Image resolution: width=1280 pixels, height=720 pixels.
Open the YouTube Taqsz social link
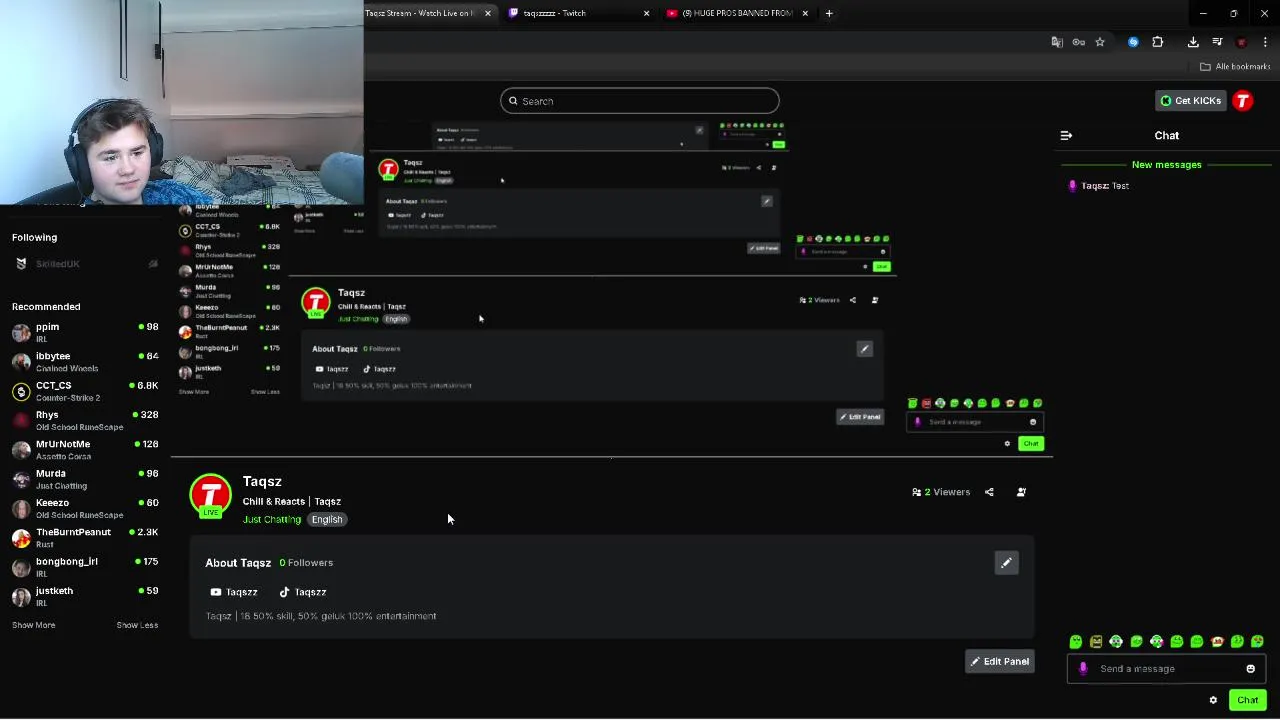[x=234, y=592]
